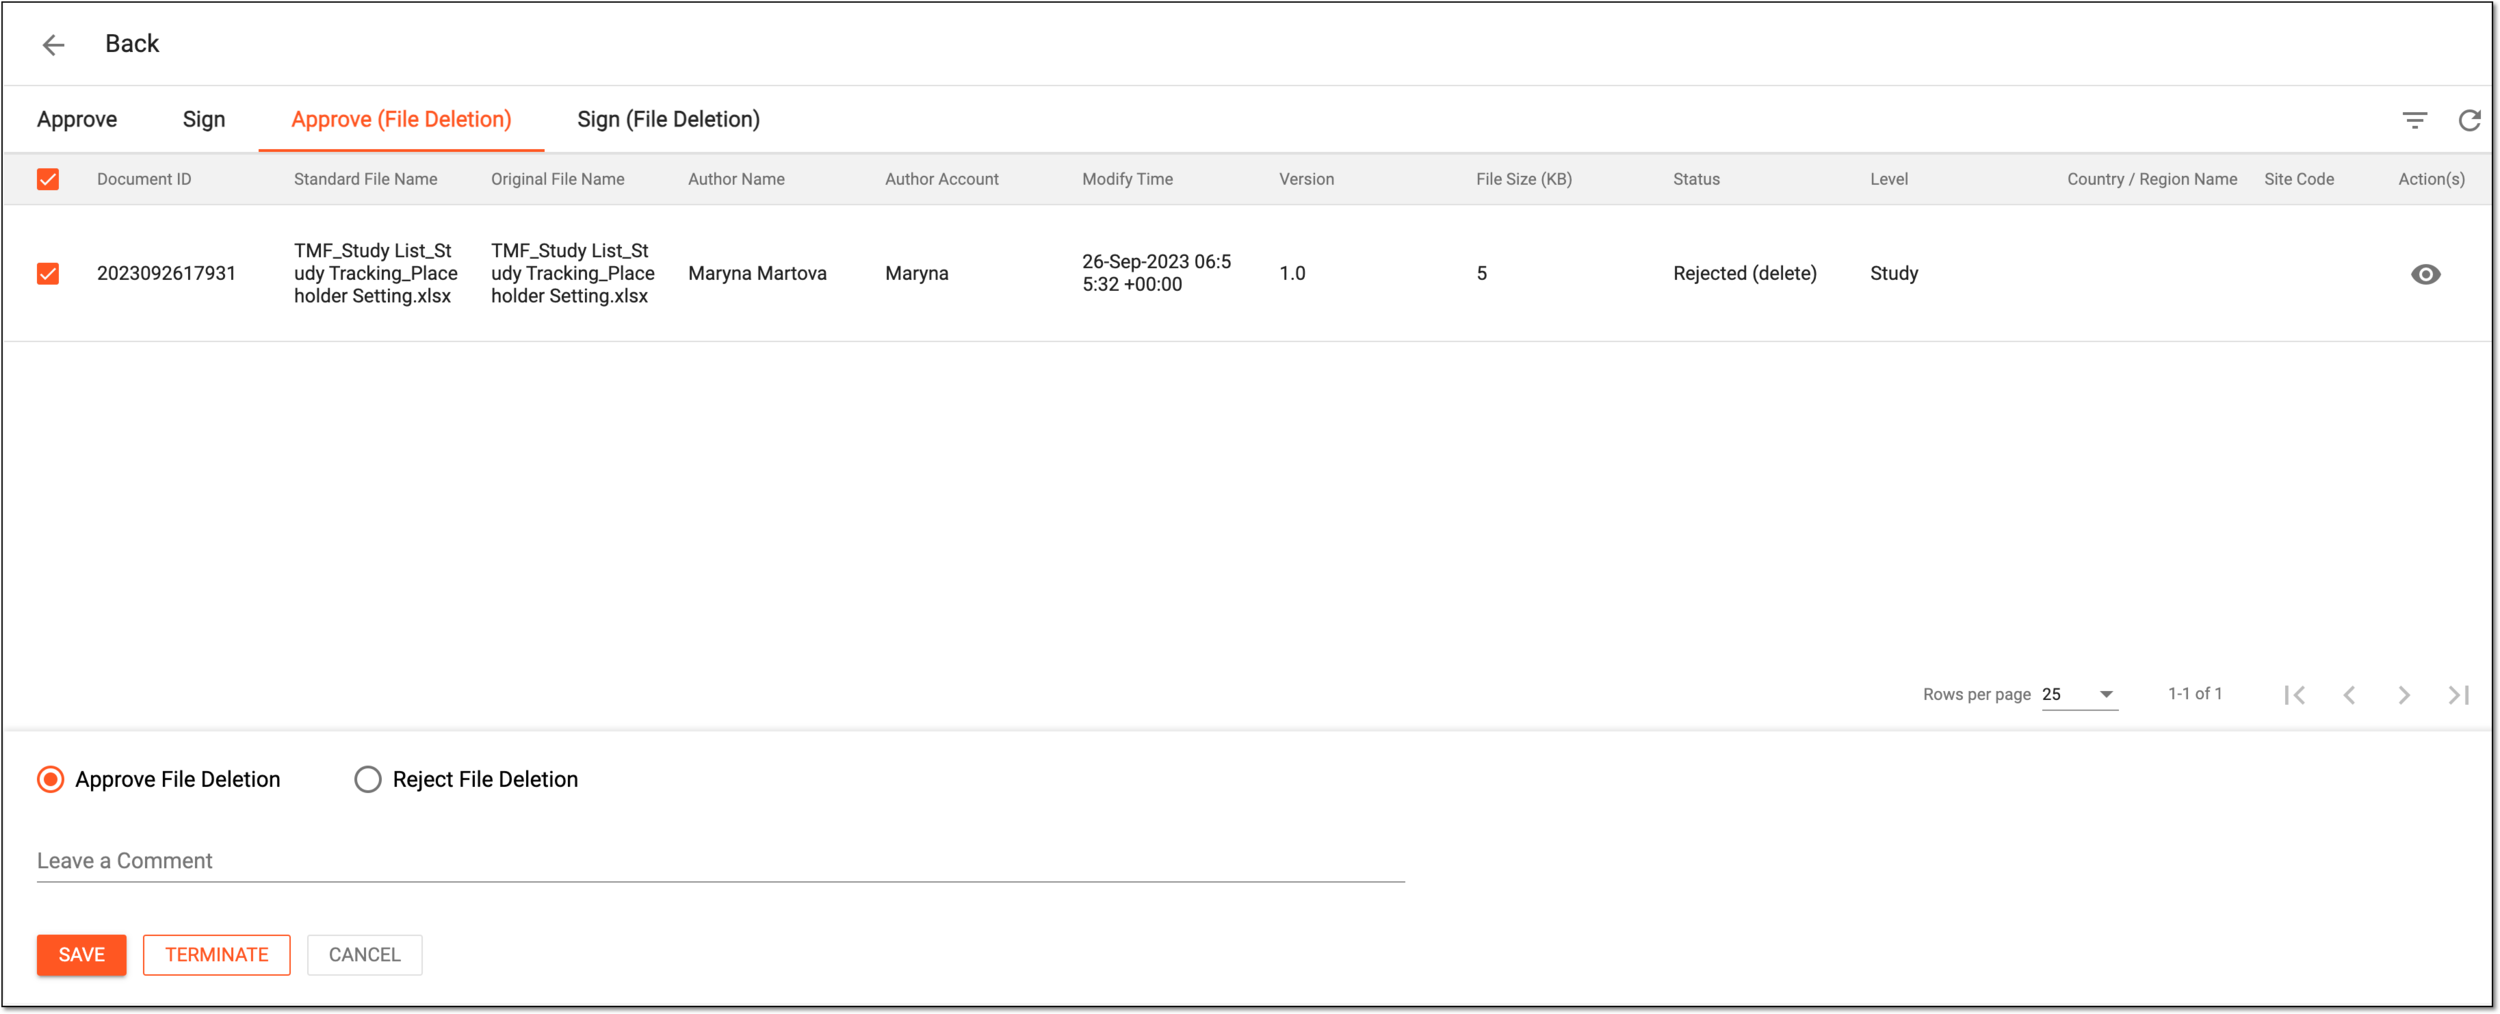Open the filter list icon
The width and height of the screenshot is (2500, 1014).
click(2415, 120)
